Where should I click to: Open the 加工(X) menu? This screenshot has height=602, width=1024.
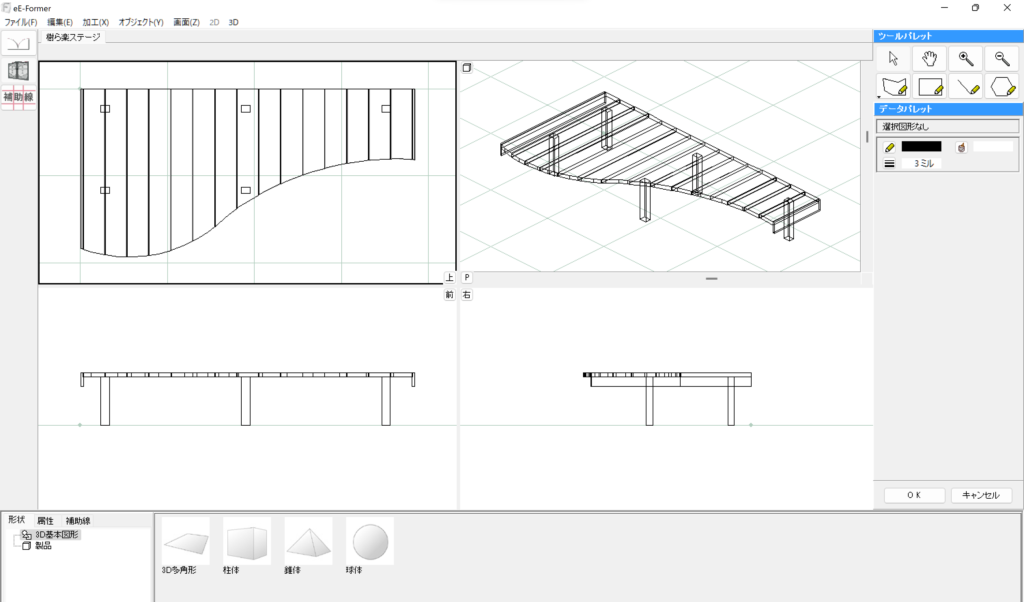[96, 22]
